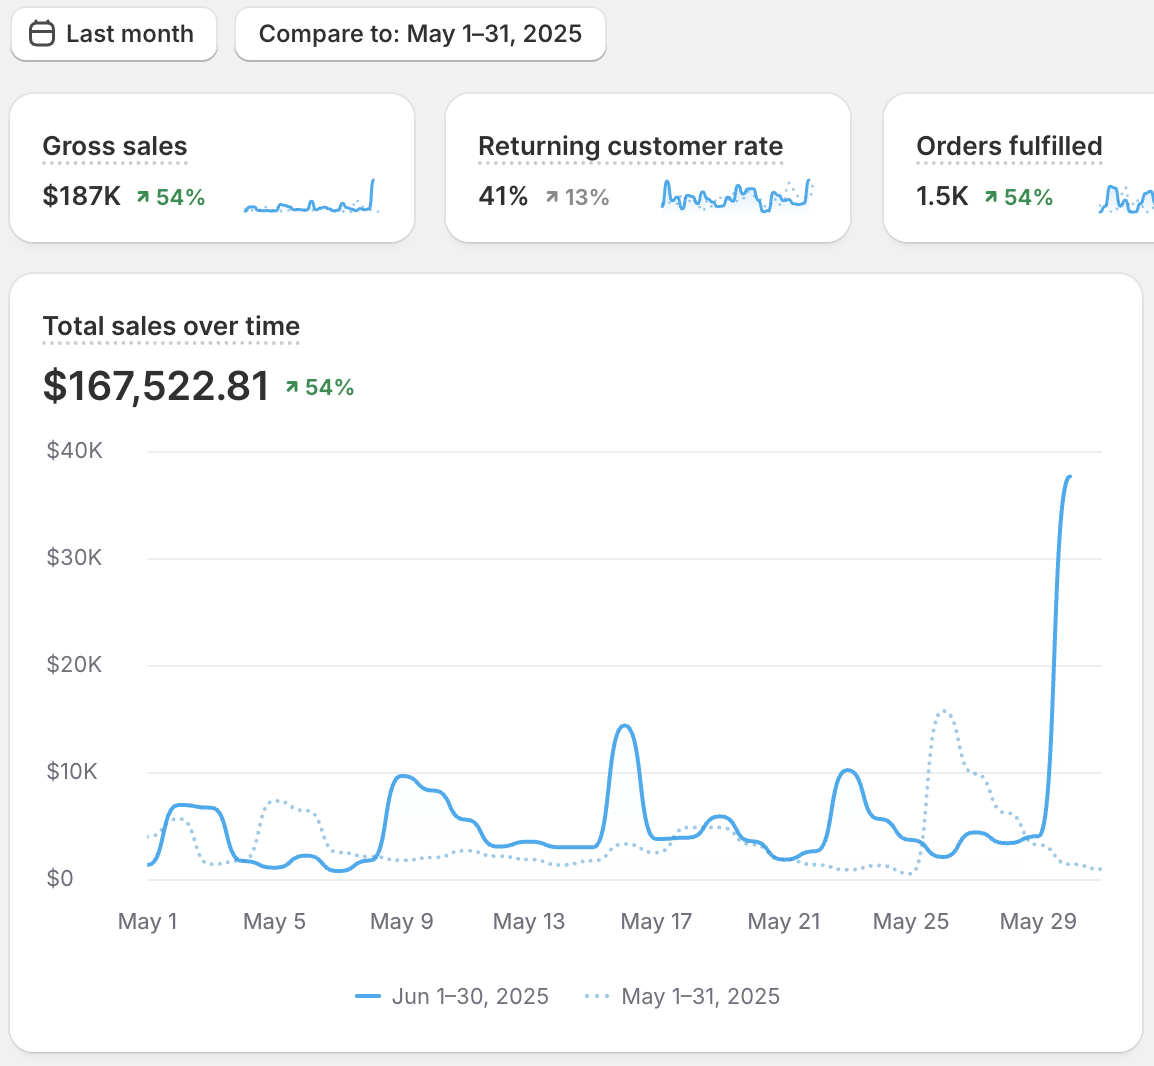The width and height of the screenshot is (1154, 1066).
Task: Click the dotted line legend swatch
Action: point(597,996)
